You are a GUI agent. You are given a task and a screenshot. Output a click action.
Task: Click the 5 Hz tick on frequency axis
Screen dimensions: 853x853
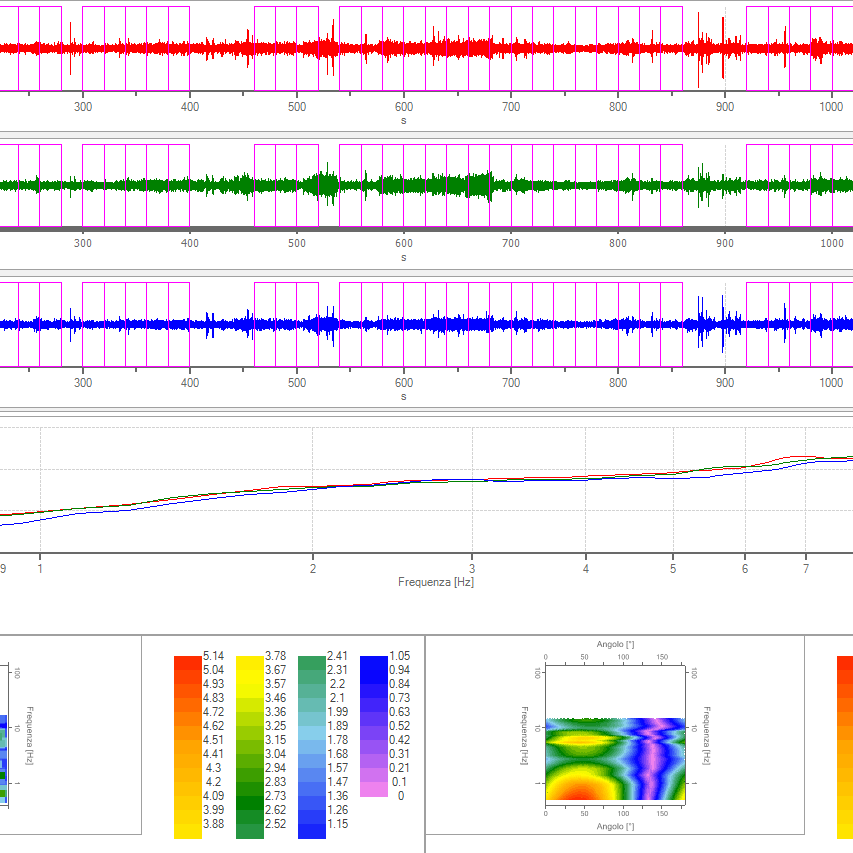click(x=673, y=568)
